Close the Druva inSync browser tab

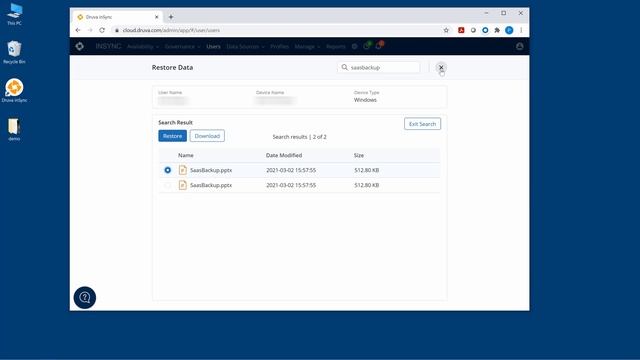click(x=157, y=17)
